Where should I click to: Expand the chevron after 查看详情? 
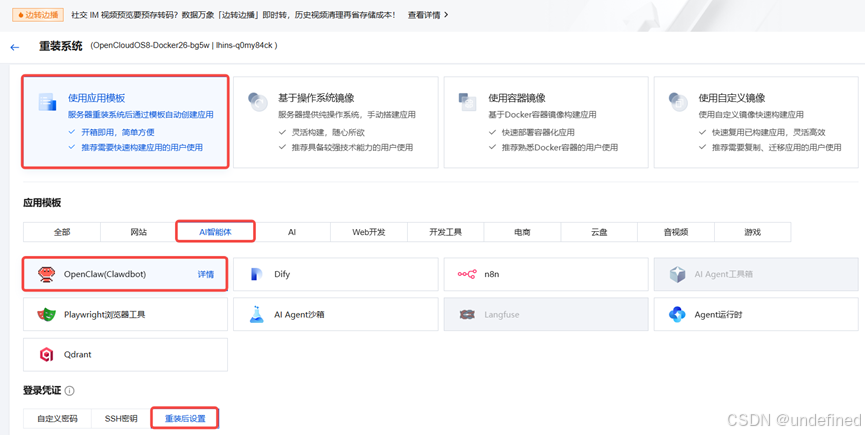click(x=446, y=15)
